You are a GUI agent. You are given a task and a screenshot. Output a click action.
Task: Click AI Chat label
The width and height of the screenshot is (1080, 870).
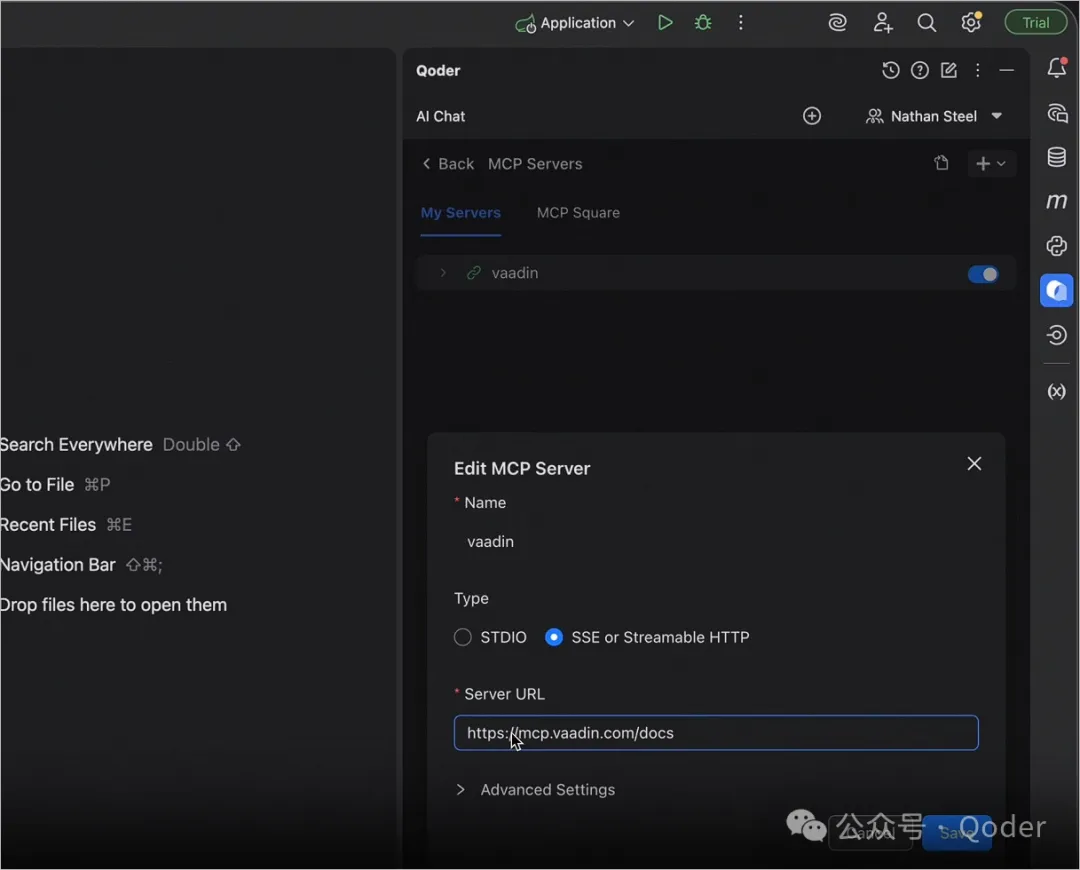[x=441, y=116]
